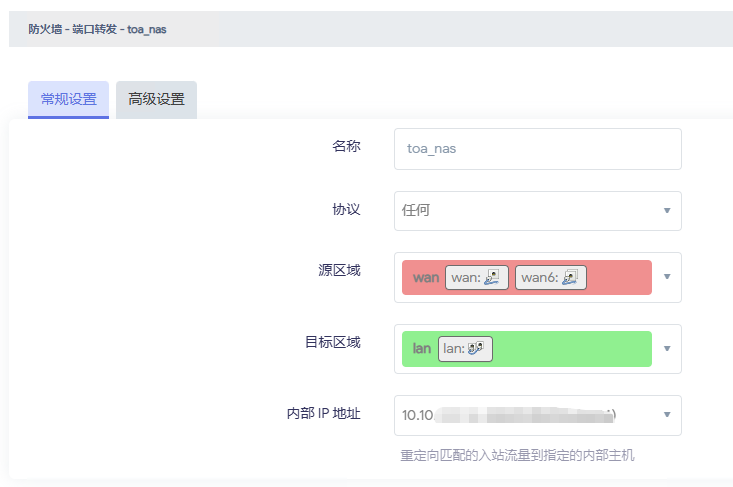The image size is (733, 487).
Task: Click the green lan zone name
Action: pos(422,349)
